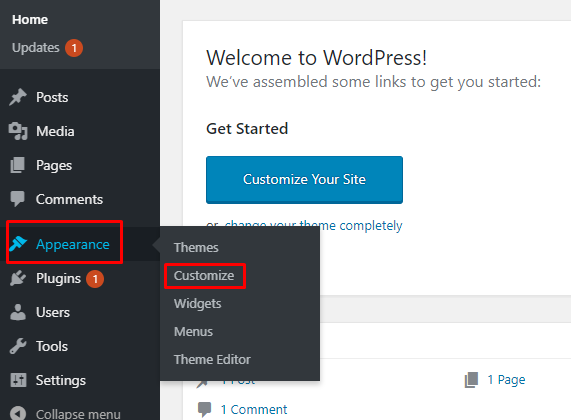Click the Tools wrench icon
Screen dimensions: 571x420
18,346
